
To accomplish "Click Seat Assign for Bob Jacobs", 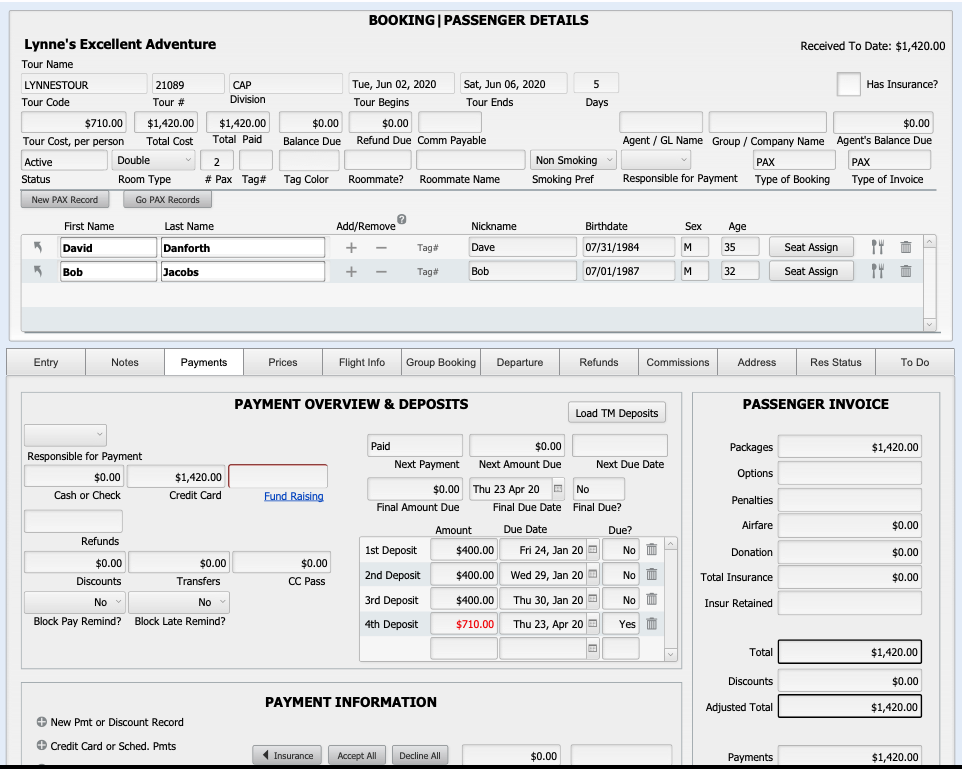I will [x=811, y=271].
